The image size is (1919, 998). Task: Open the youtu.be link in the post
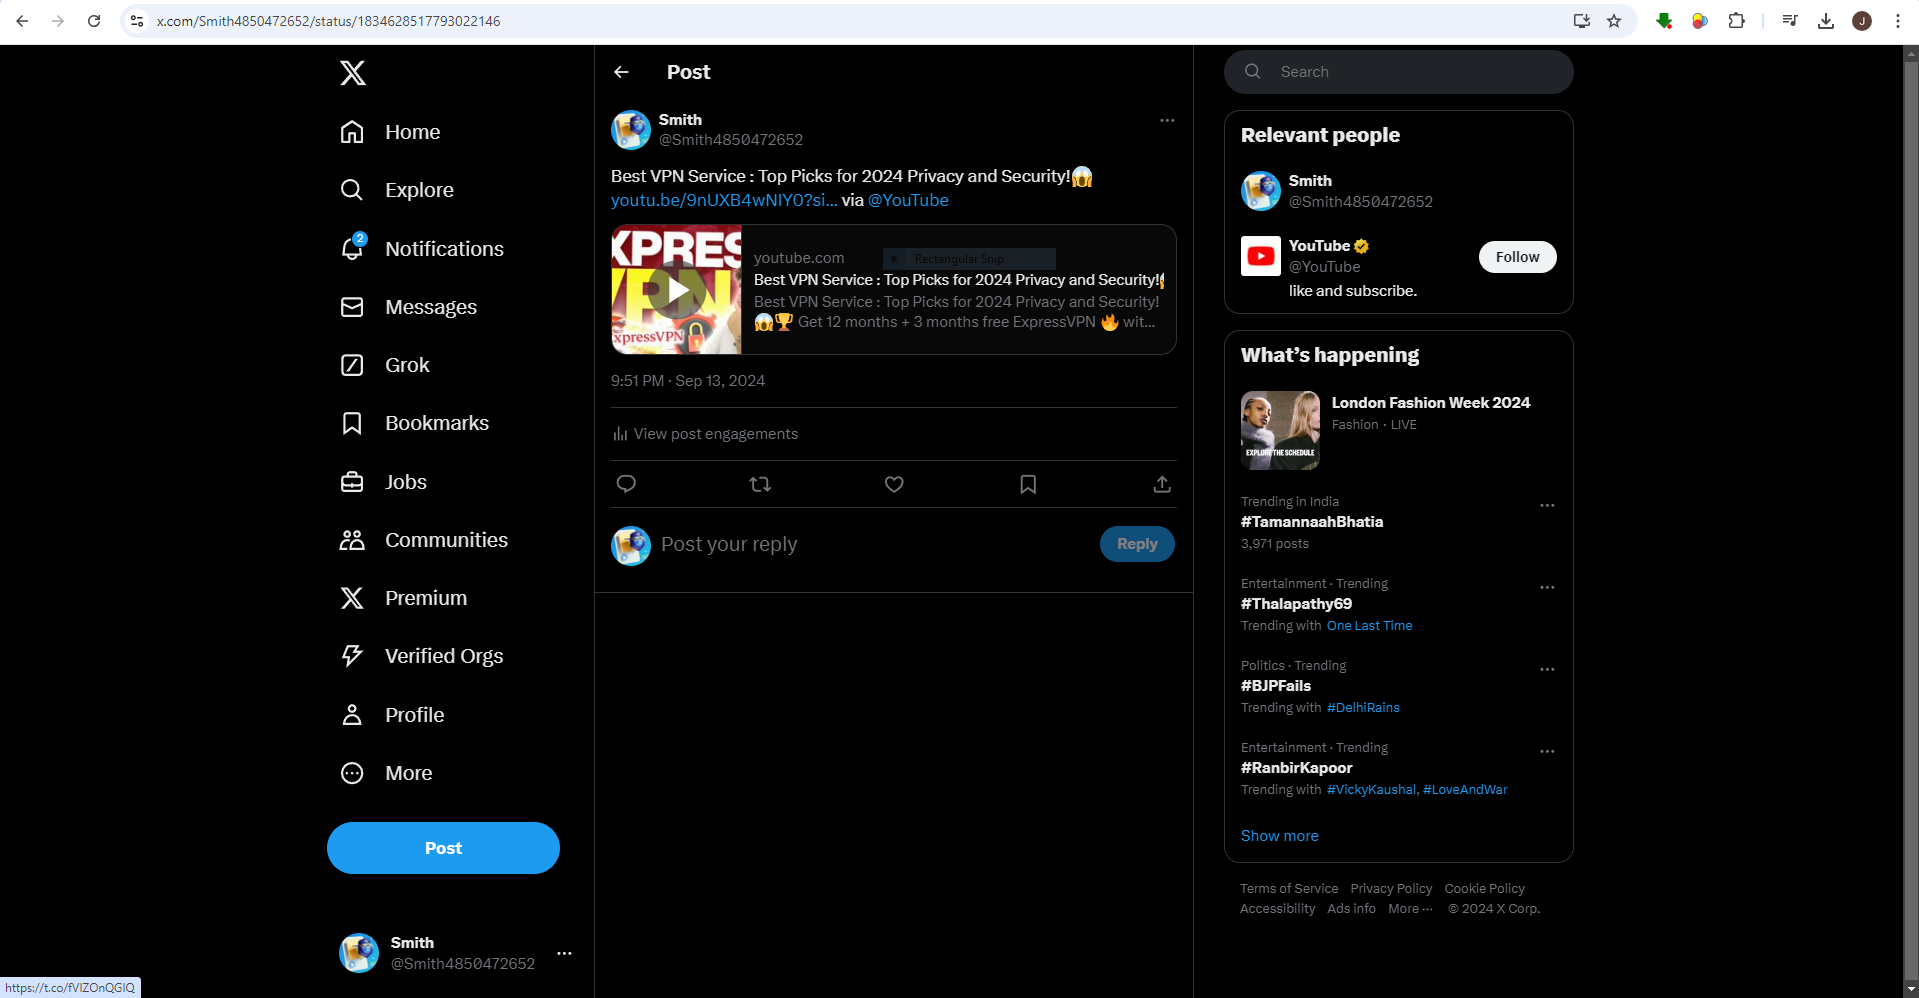pyautogui.click(x=724, y=200)
